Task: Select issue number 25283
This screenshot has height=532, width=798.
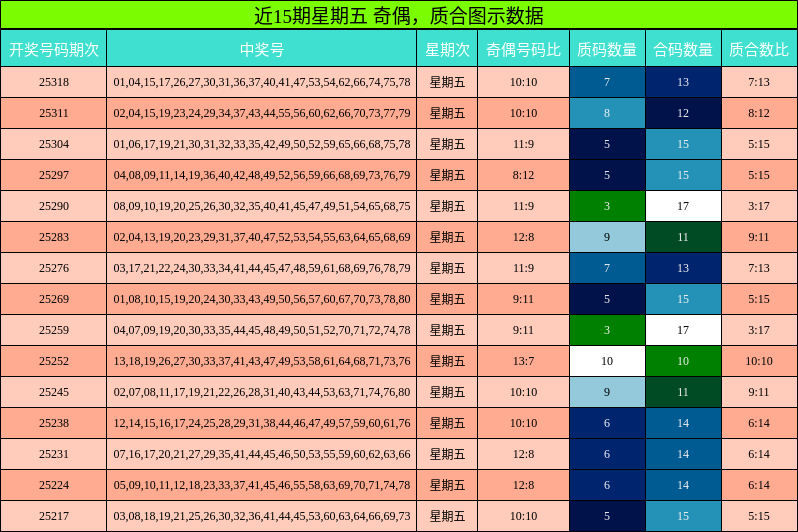Action: [53, 238]
